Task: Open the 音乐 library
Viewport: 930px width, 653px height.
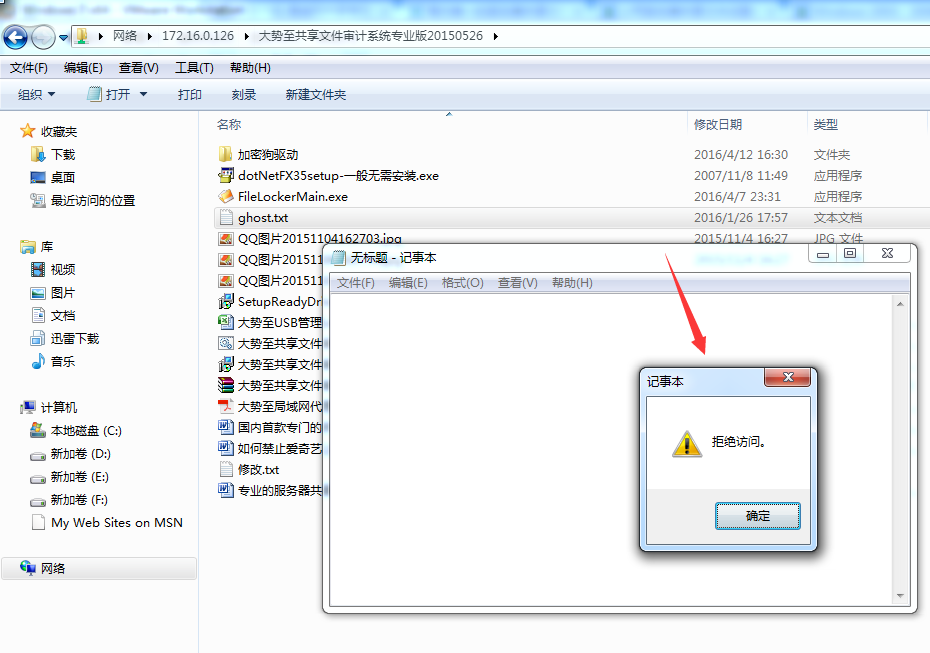Action: 62,362
